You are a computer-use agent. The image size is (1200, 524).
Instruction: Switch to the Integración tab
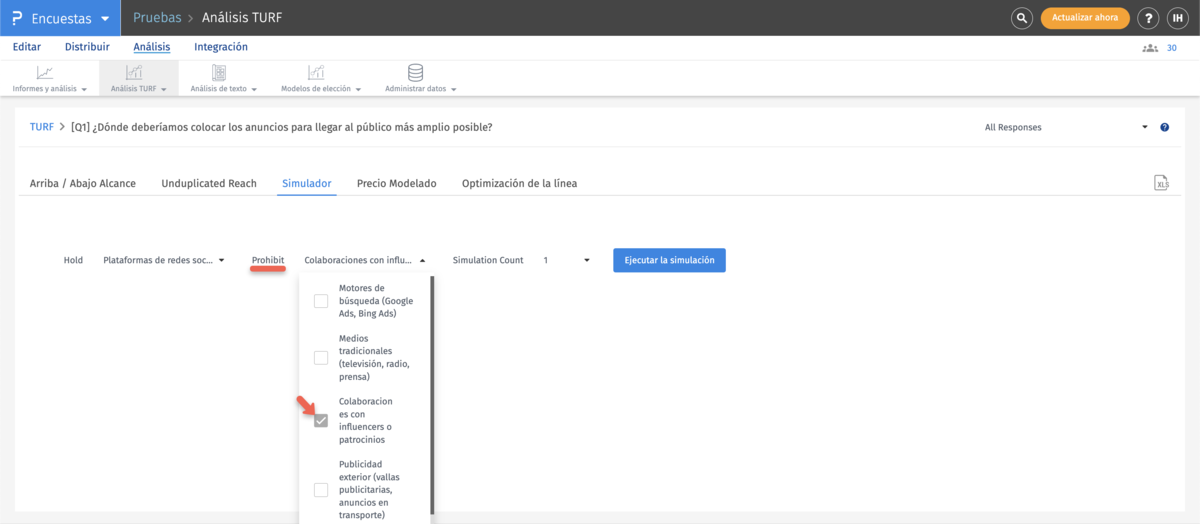tap(221, 47)
